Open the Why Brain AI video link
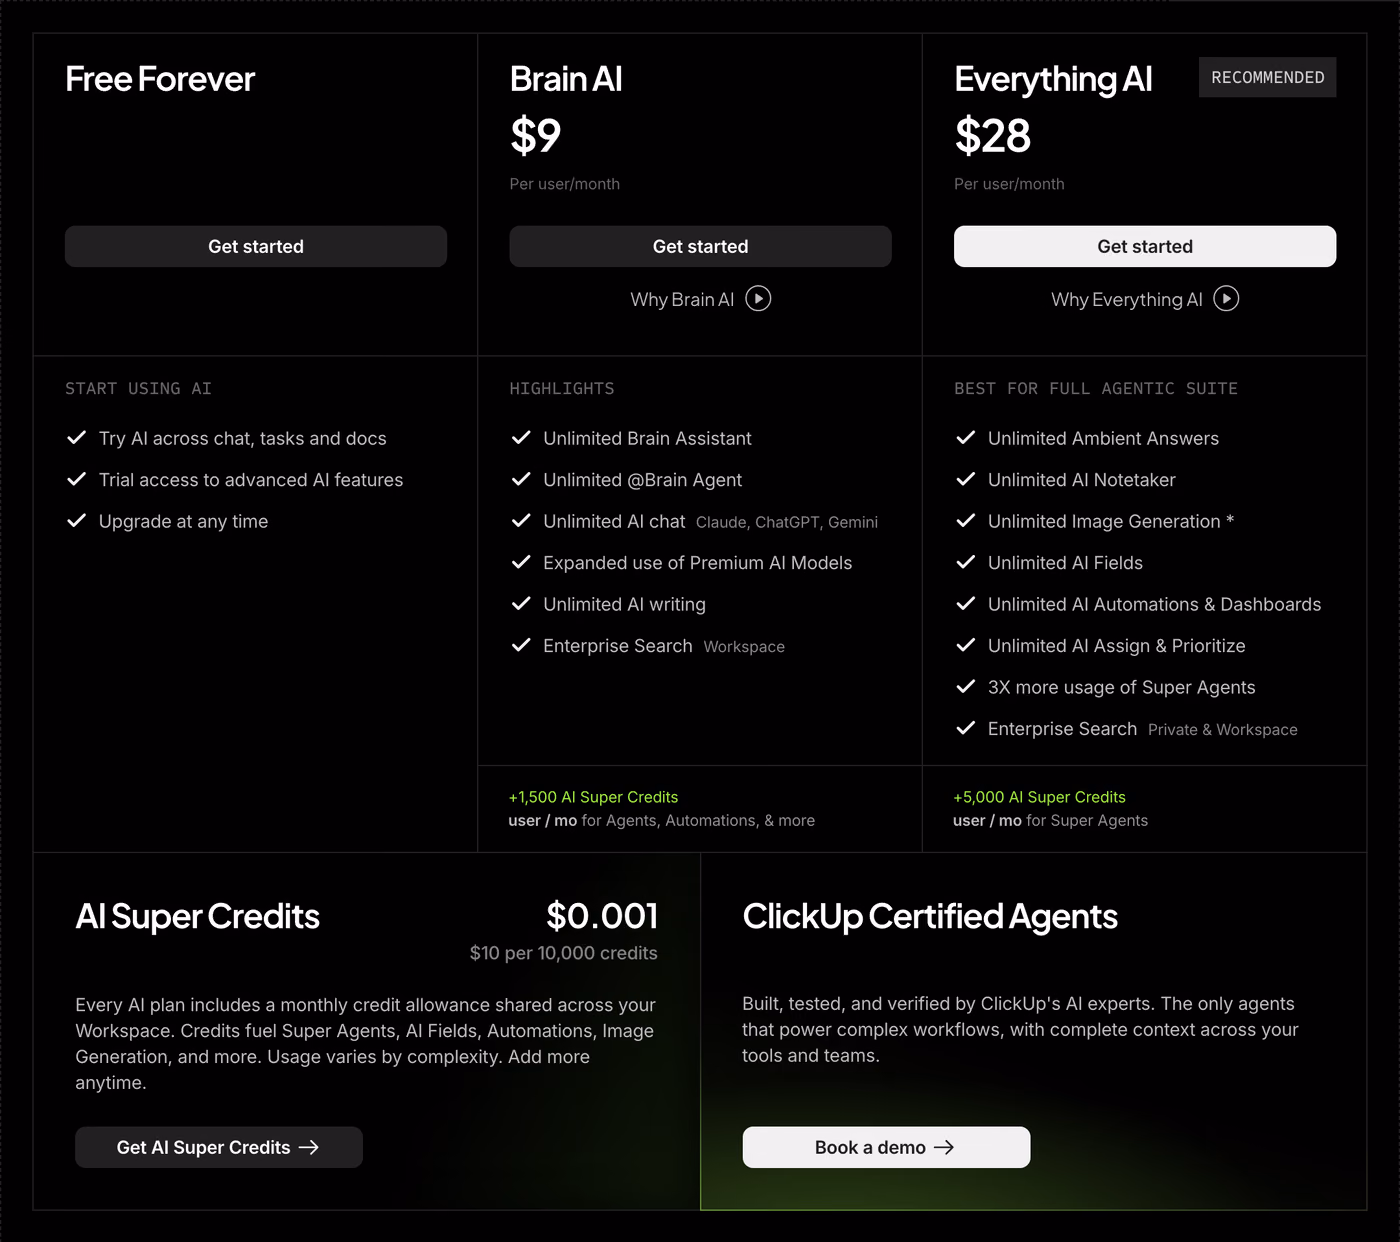1400x1242 pixels. click(x=700, y=299)
